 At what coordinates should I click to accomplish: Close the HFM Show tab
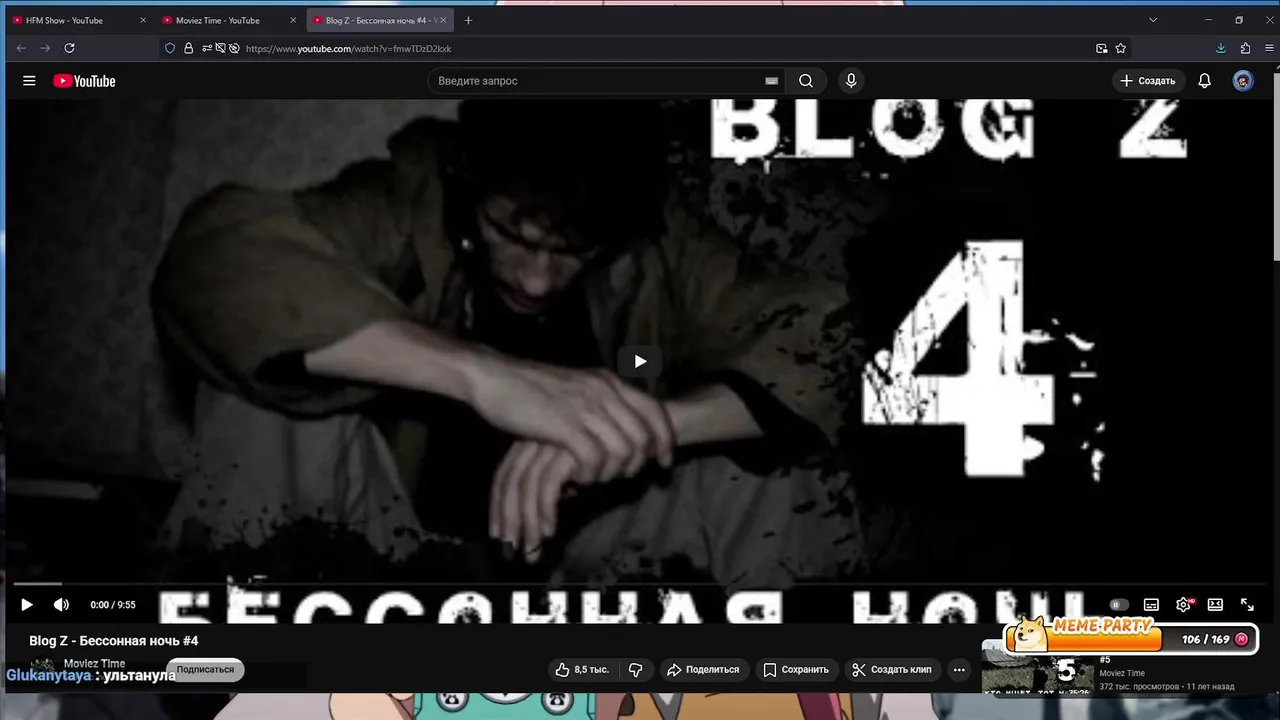(x=143, y=20)
